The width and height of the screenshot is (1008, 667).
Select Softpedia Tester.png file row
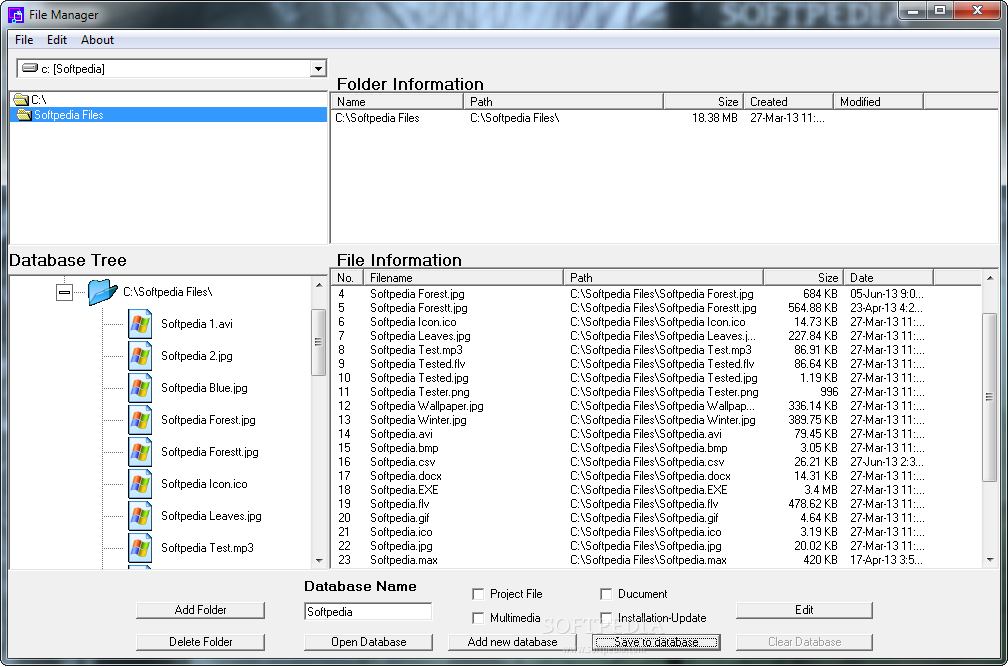click(x=656, y=392)
